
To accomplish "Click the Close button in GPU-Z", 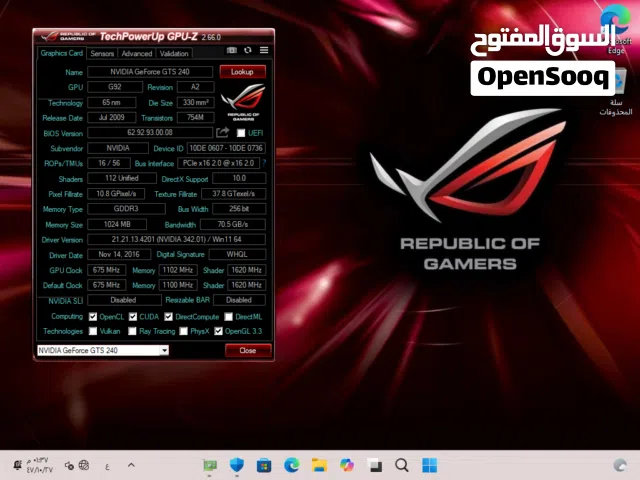I will pos(248,350).
